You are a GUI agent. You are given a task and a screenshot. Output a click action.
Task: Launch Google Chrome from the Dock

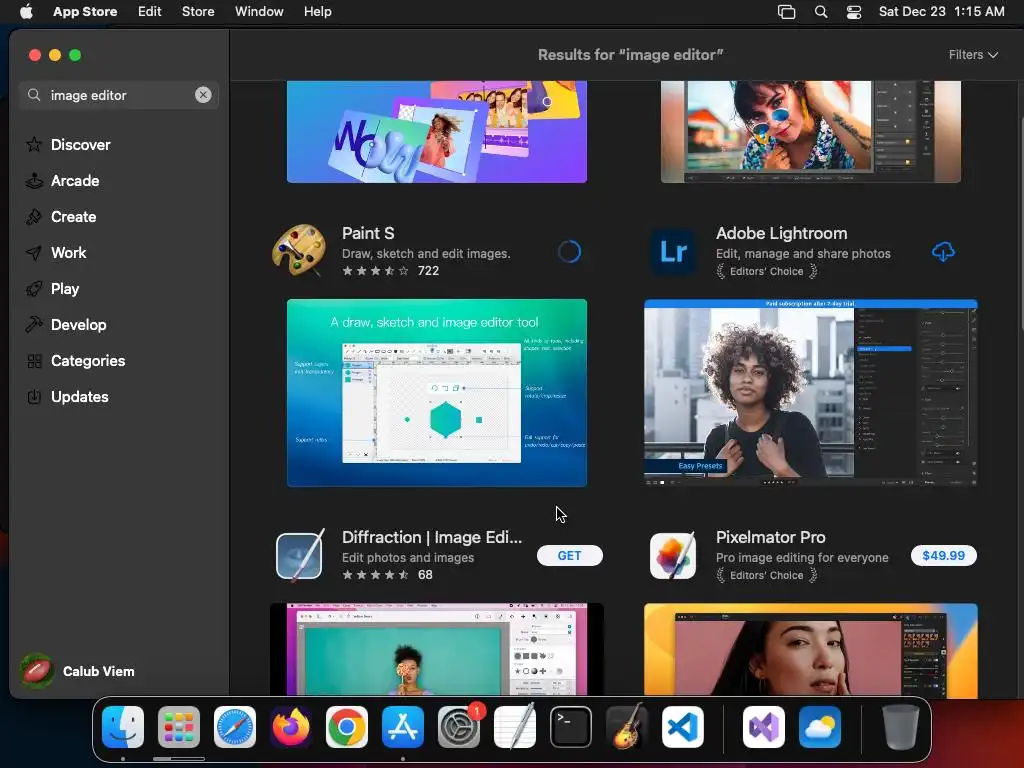347,727
